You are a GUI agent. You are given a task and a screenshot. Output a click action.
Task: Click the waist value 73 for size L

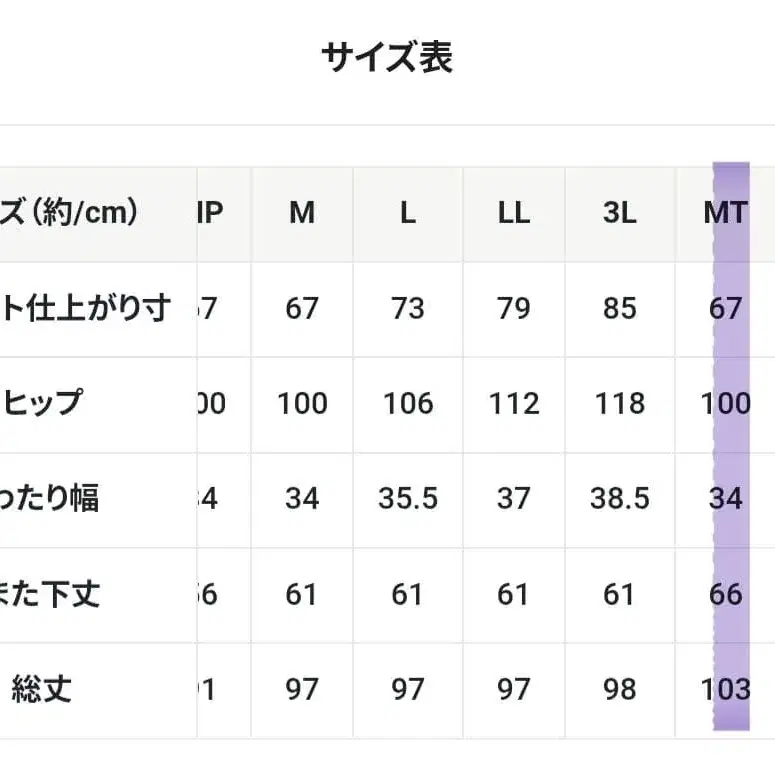pos(407,308)
